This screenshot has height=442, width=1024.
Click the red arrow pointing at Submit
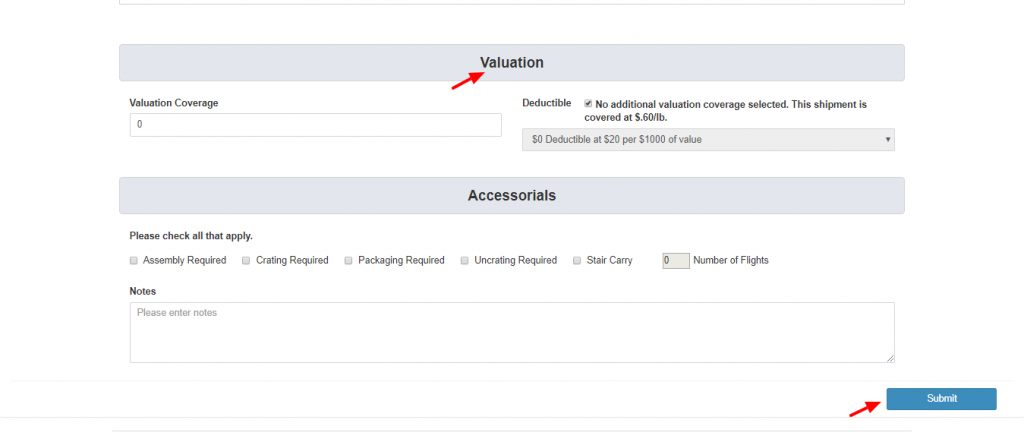click(864, 409)
